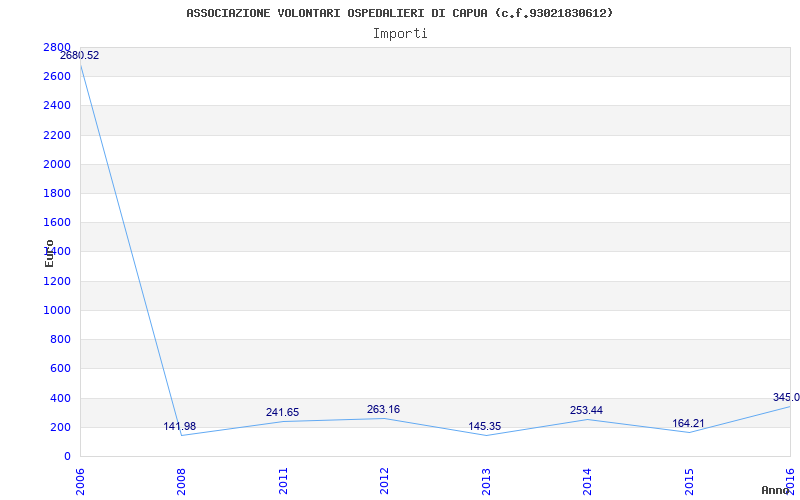Image resolution: width=800 pixels, height=500 pixels.
Task: Click the 600 y-axis tick label
Action: click(60, 368)
